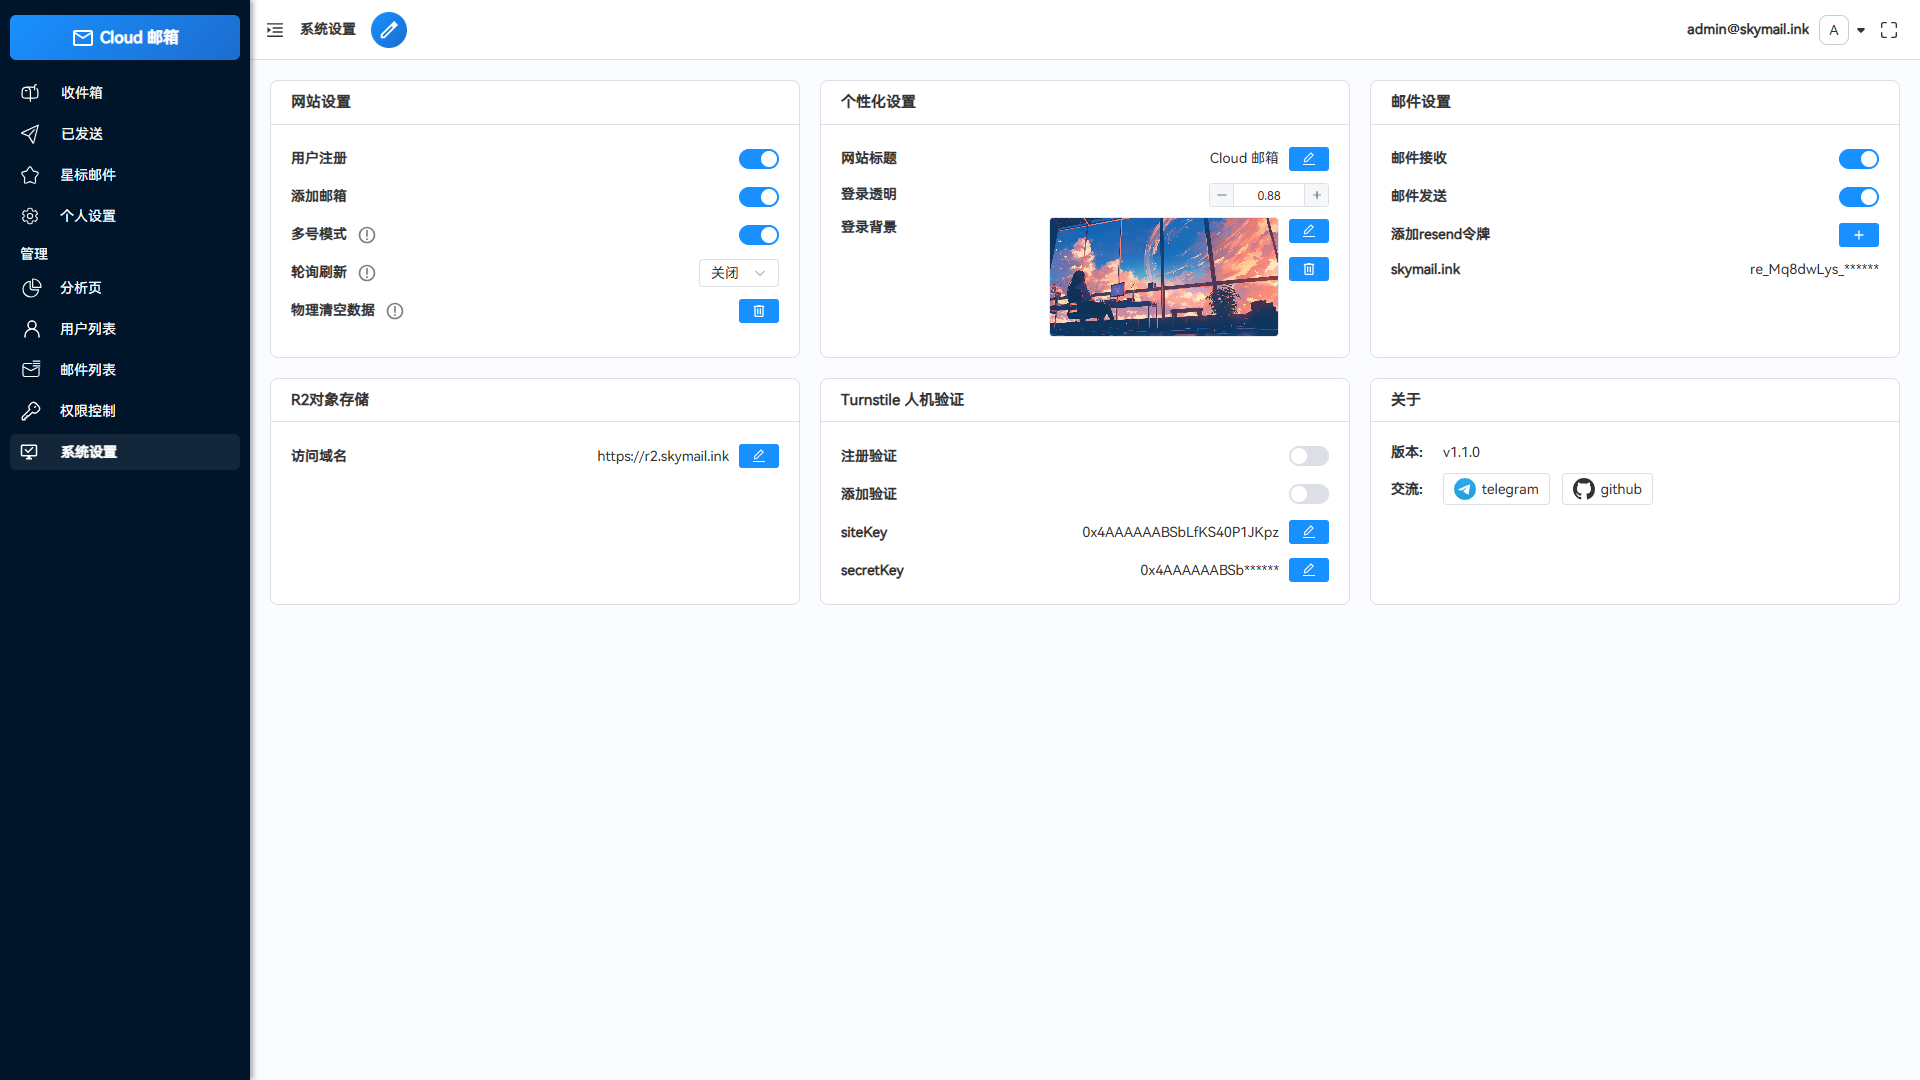Open the 分析页 analytics page
The width and height of the screenshot is (1920, 1080).
[x=125, y=287]
